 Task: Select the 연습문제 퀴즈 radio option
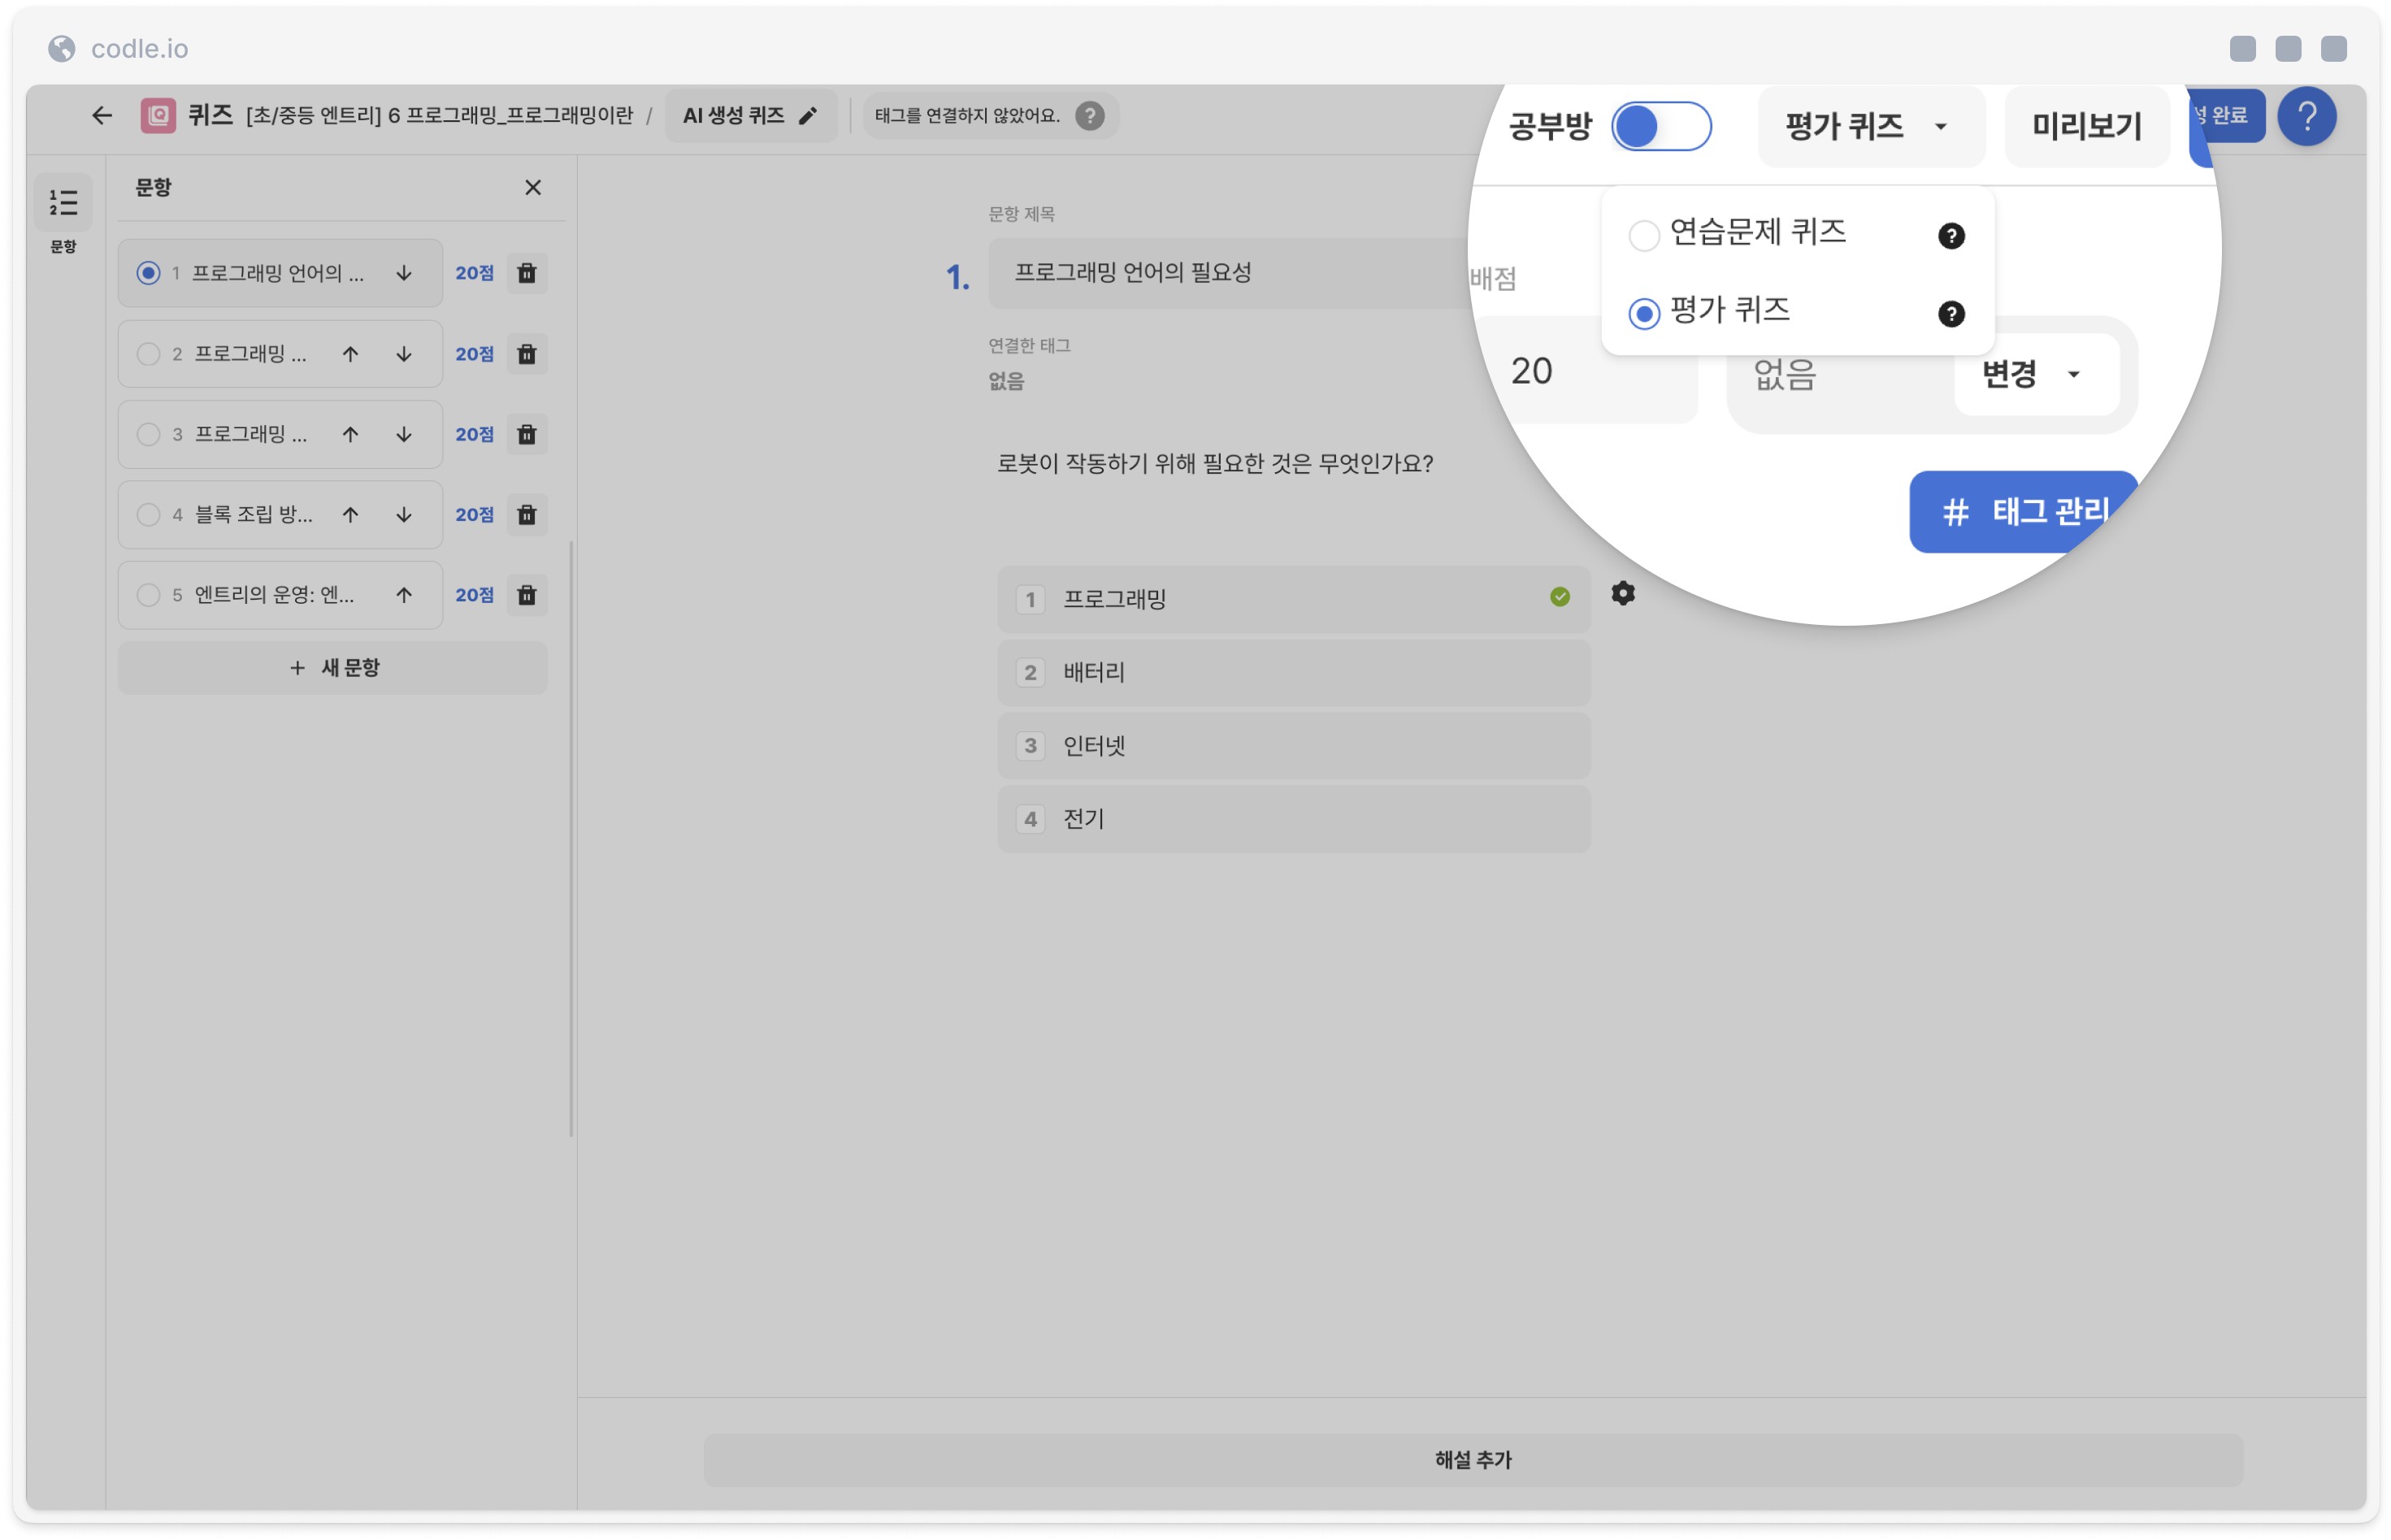(x=1644, y=236)
